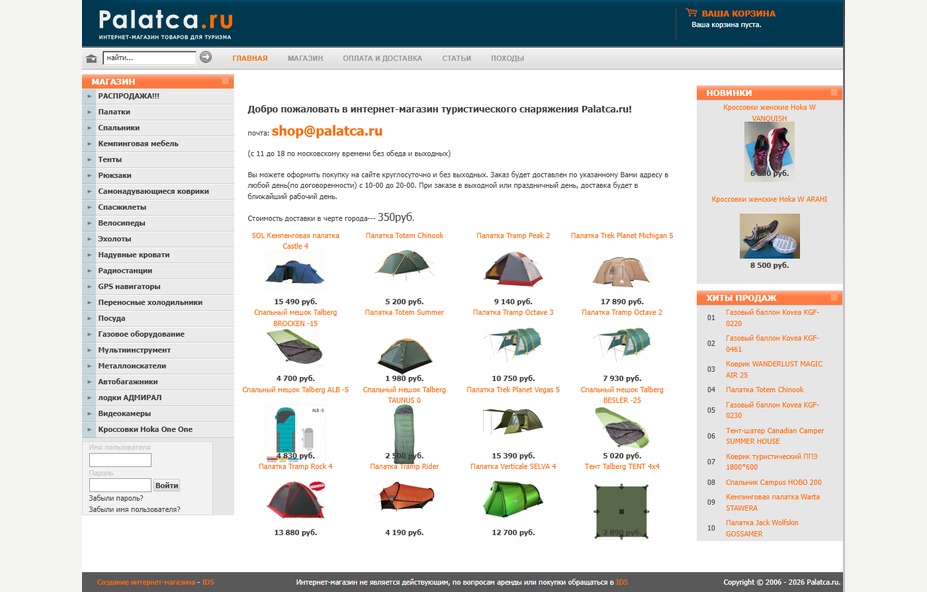Open Палатка Totem Summer product image

pos(404,354)
